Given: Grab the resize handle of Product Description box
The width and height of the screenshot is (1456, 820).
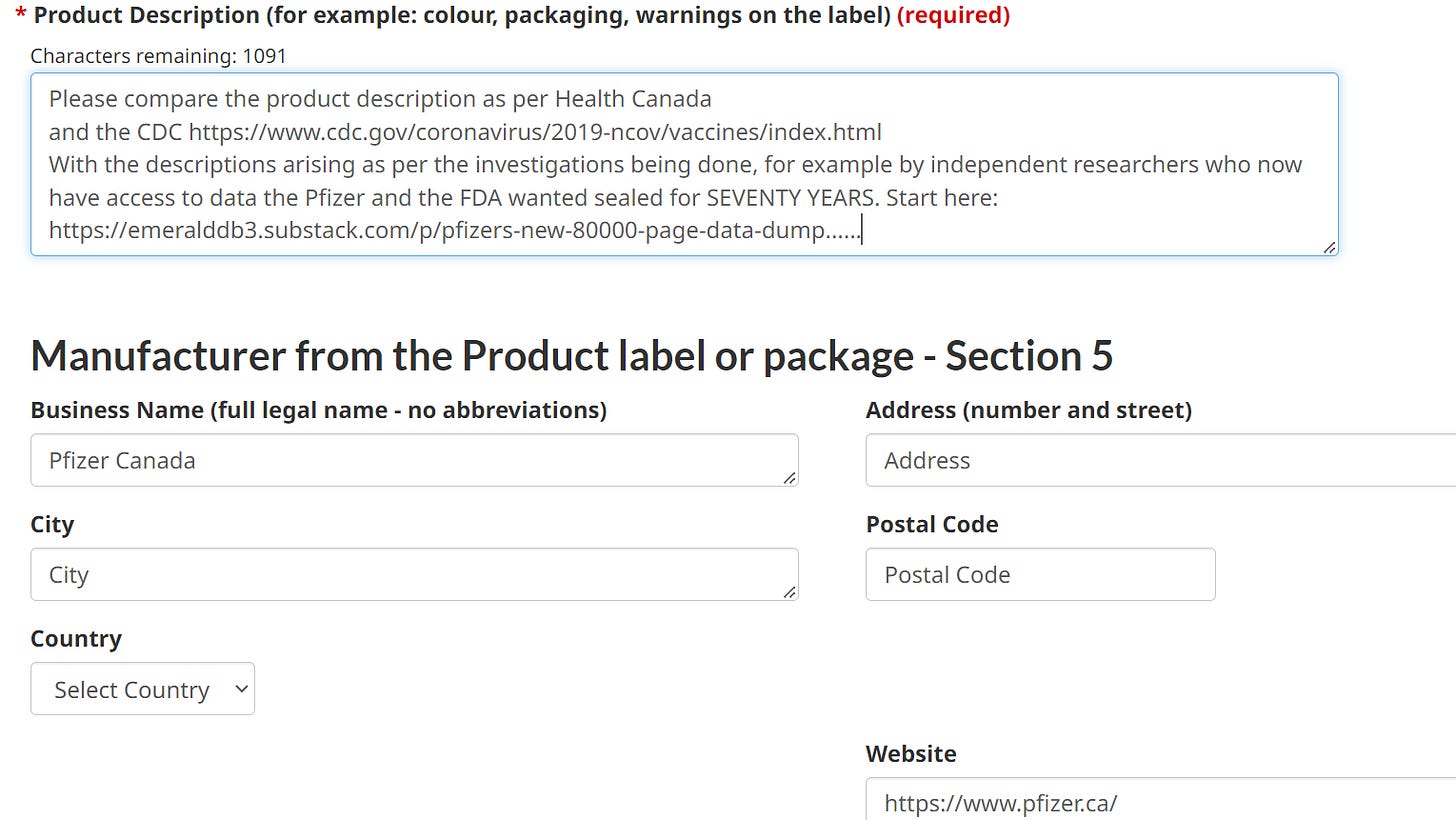Looking at the screenshot, I should click(1329, 247).
